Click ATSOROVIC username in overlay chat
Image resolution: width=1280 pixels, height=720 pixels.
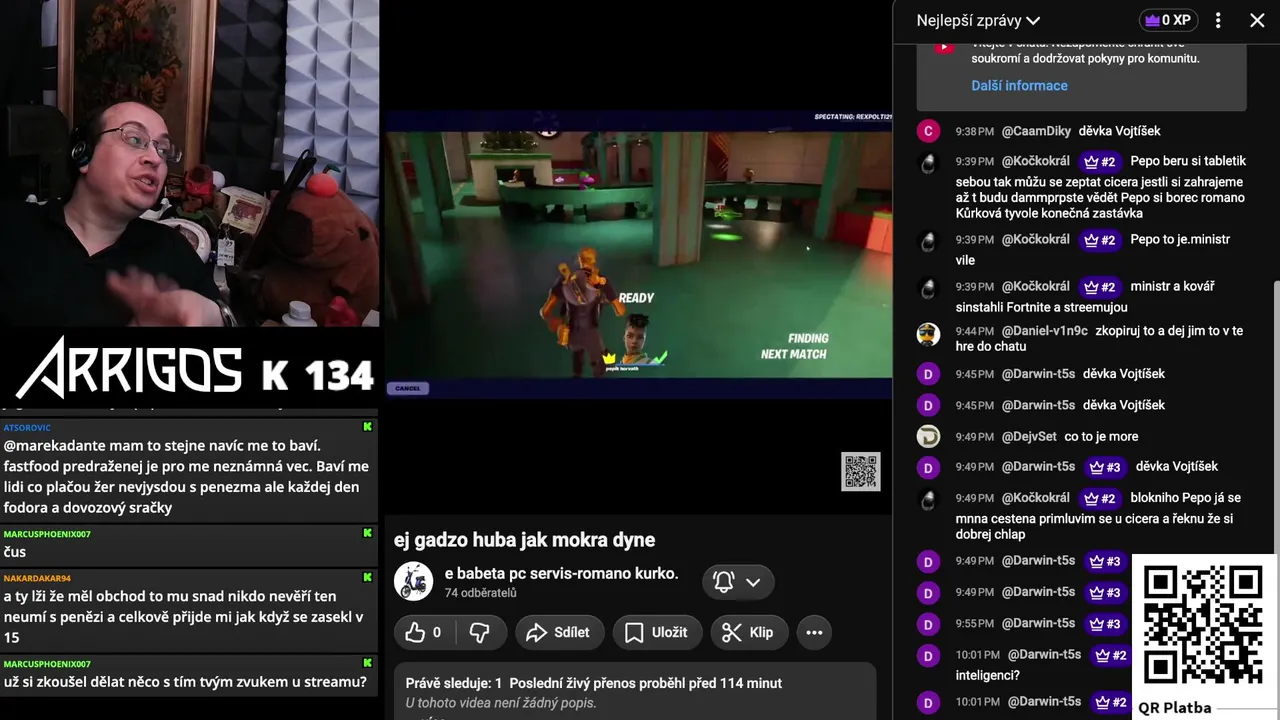click(27, 427)
